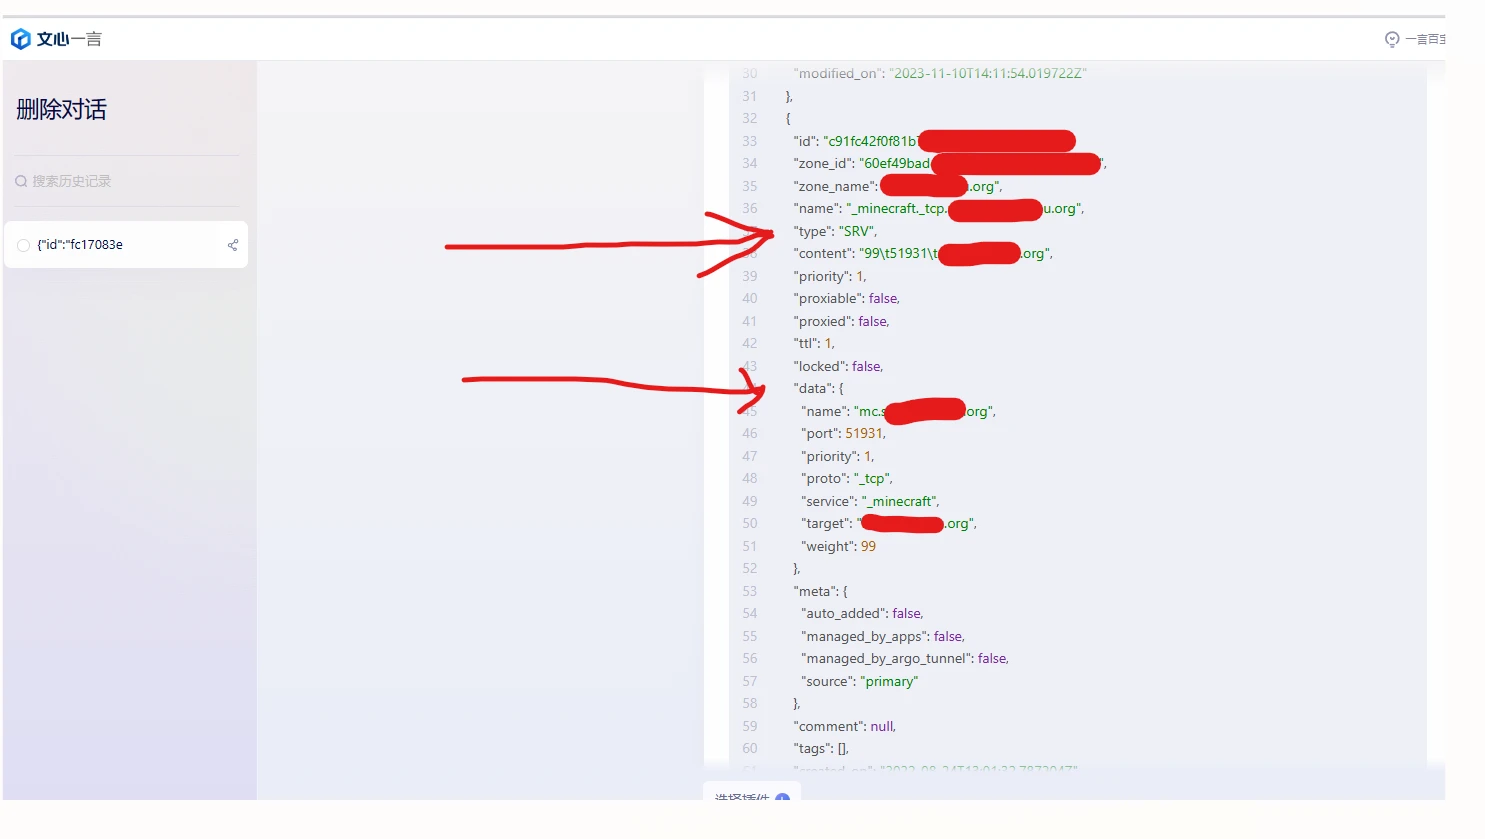The width and height of the screenshot is (1485, 839).
Task: Focus the 搜索历史记录 search field
Action: (x=127, y=181)
